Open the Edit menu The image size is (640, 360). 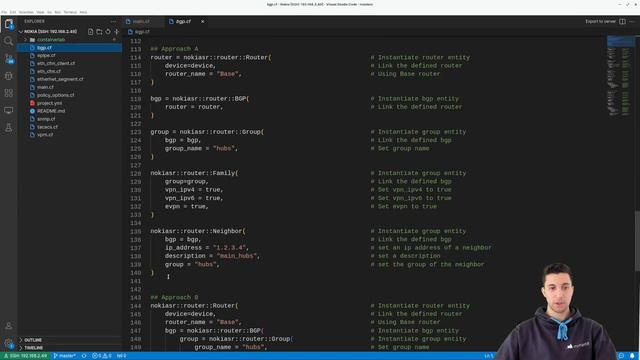tap(13, 12)
